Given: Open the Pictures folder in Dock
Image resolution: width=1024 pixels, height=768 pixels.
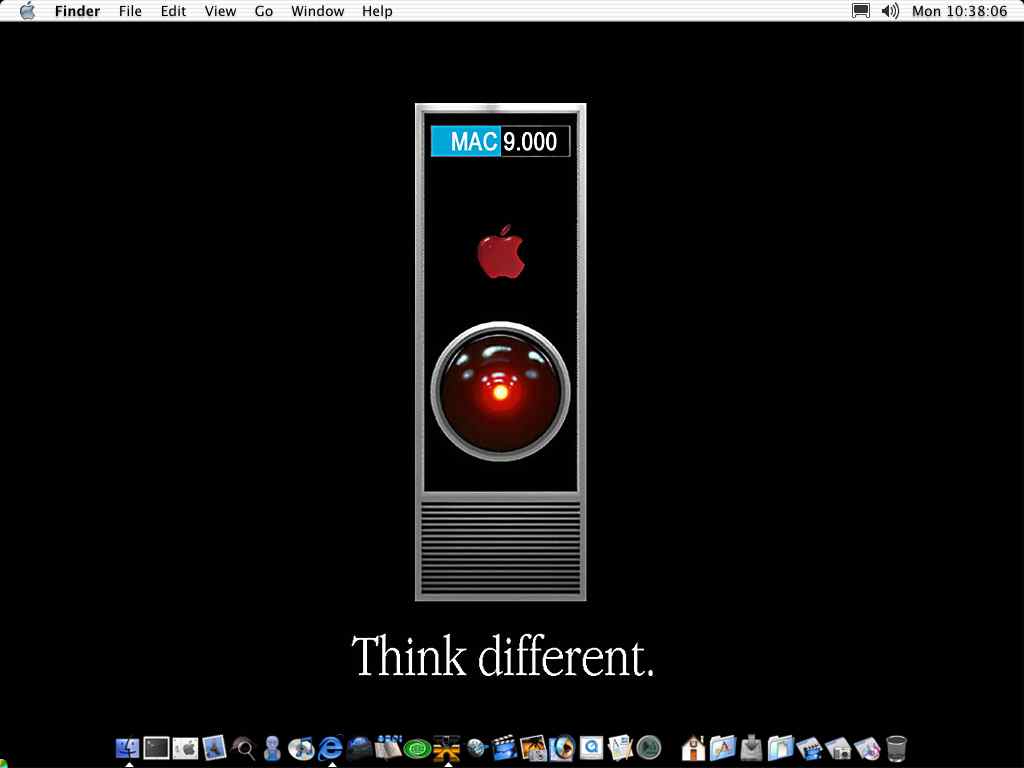Looking at the screenshot, I should point(839,748).
